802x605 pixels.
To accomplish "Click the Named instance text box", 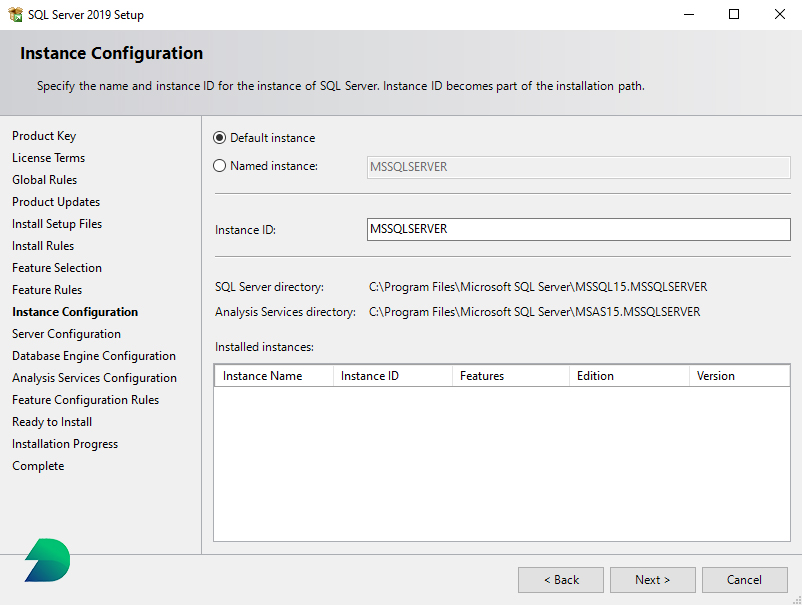I will (577, 166).
